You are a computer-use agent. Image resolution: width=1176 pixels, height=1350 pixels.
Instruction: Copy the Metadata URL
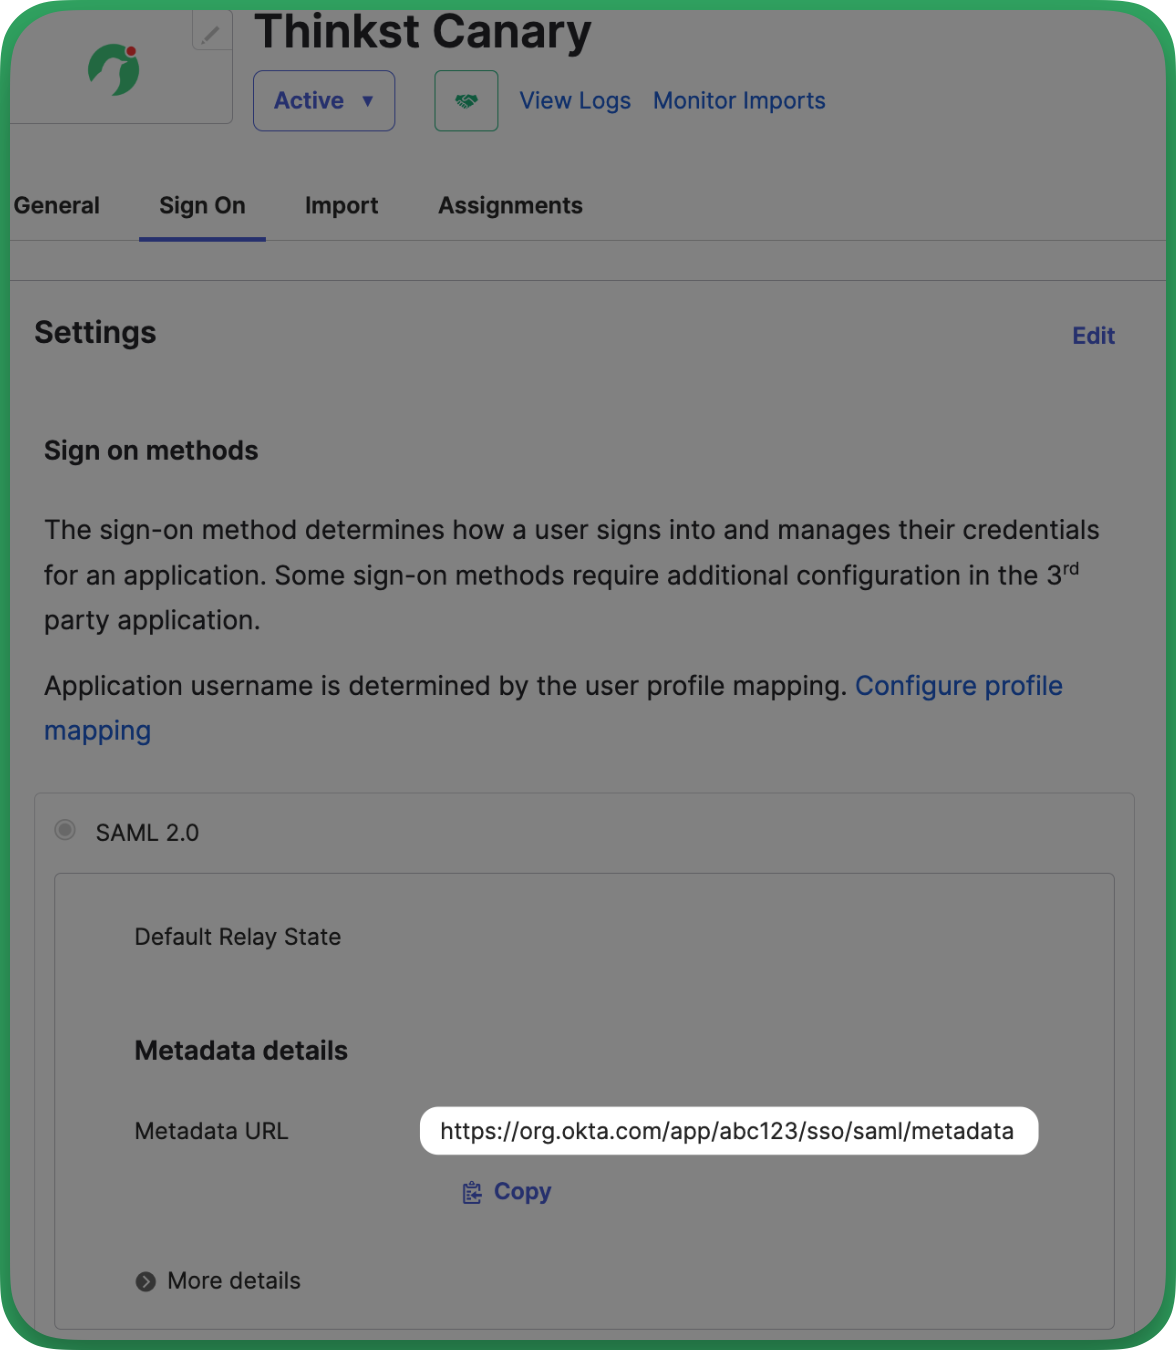[x=508, y=1192]
